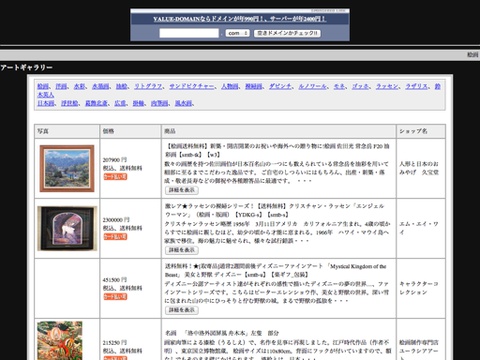Open the リトグラフ category link
The width and height of the screenshot is (480, 360).
point(148,86)
